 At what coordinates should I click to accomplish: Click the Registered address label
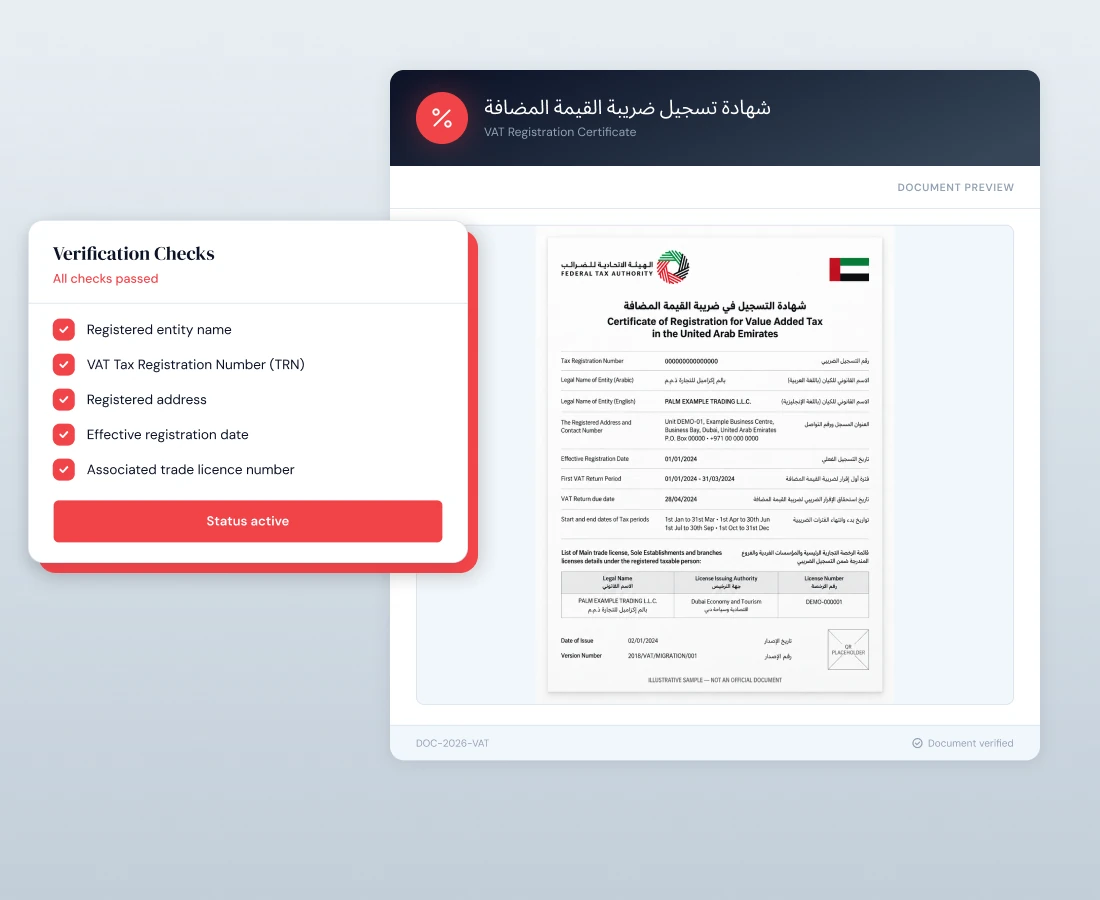(147, 400)
